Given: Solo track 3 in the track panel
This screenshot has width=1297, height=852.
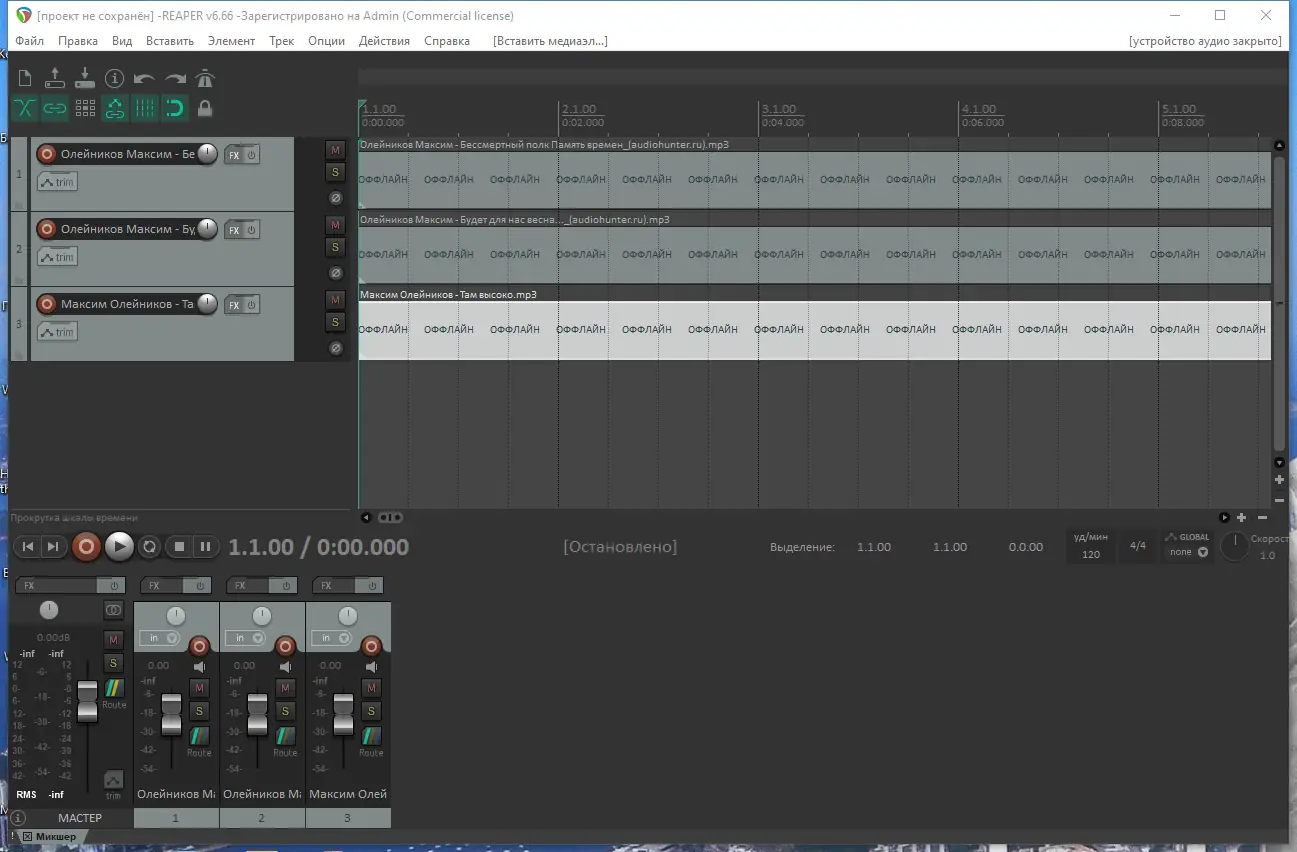Looking at the screenshot, I should click(x=335, y=322).
